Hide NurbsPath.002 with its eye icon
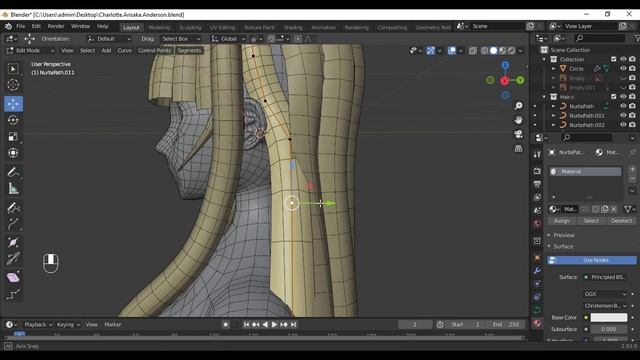Screen dimensions: 640x360 tap(623, 125)
